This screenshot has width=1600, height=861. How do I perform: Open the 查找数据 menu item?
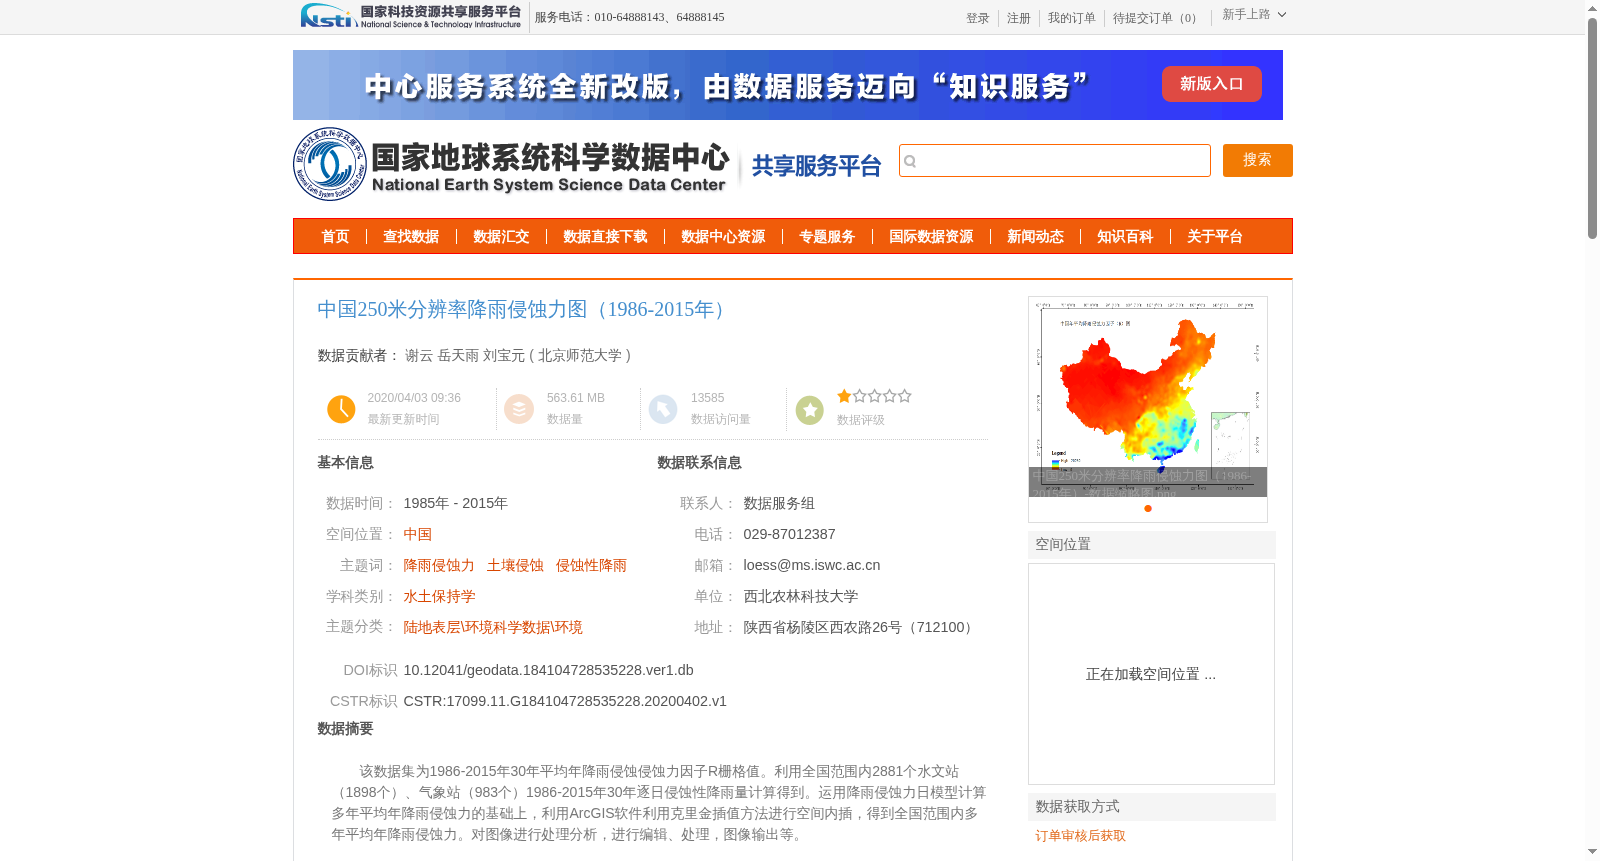pos(411,237)
